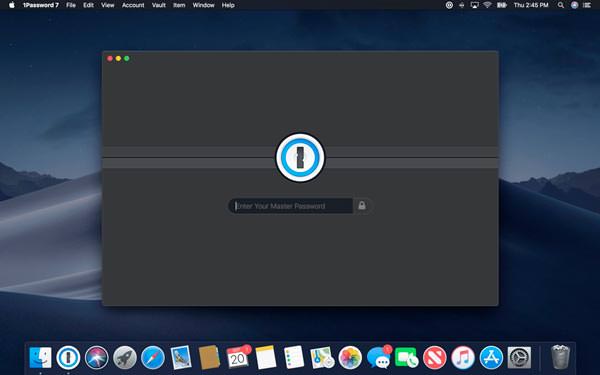Open Mail stamp icon in Dock
The image size is (600, 375).
[181, 357]
